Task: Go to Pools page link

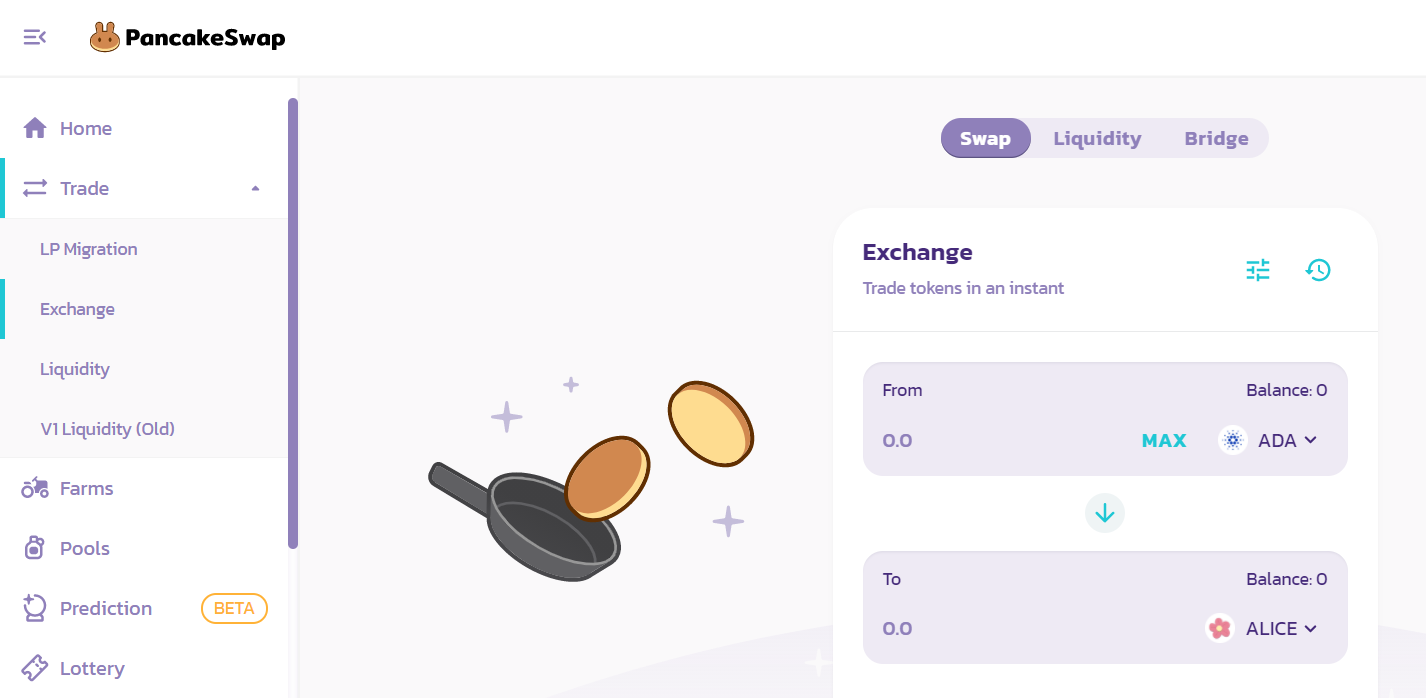Action: (85, 548)
